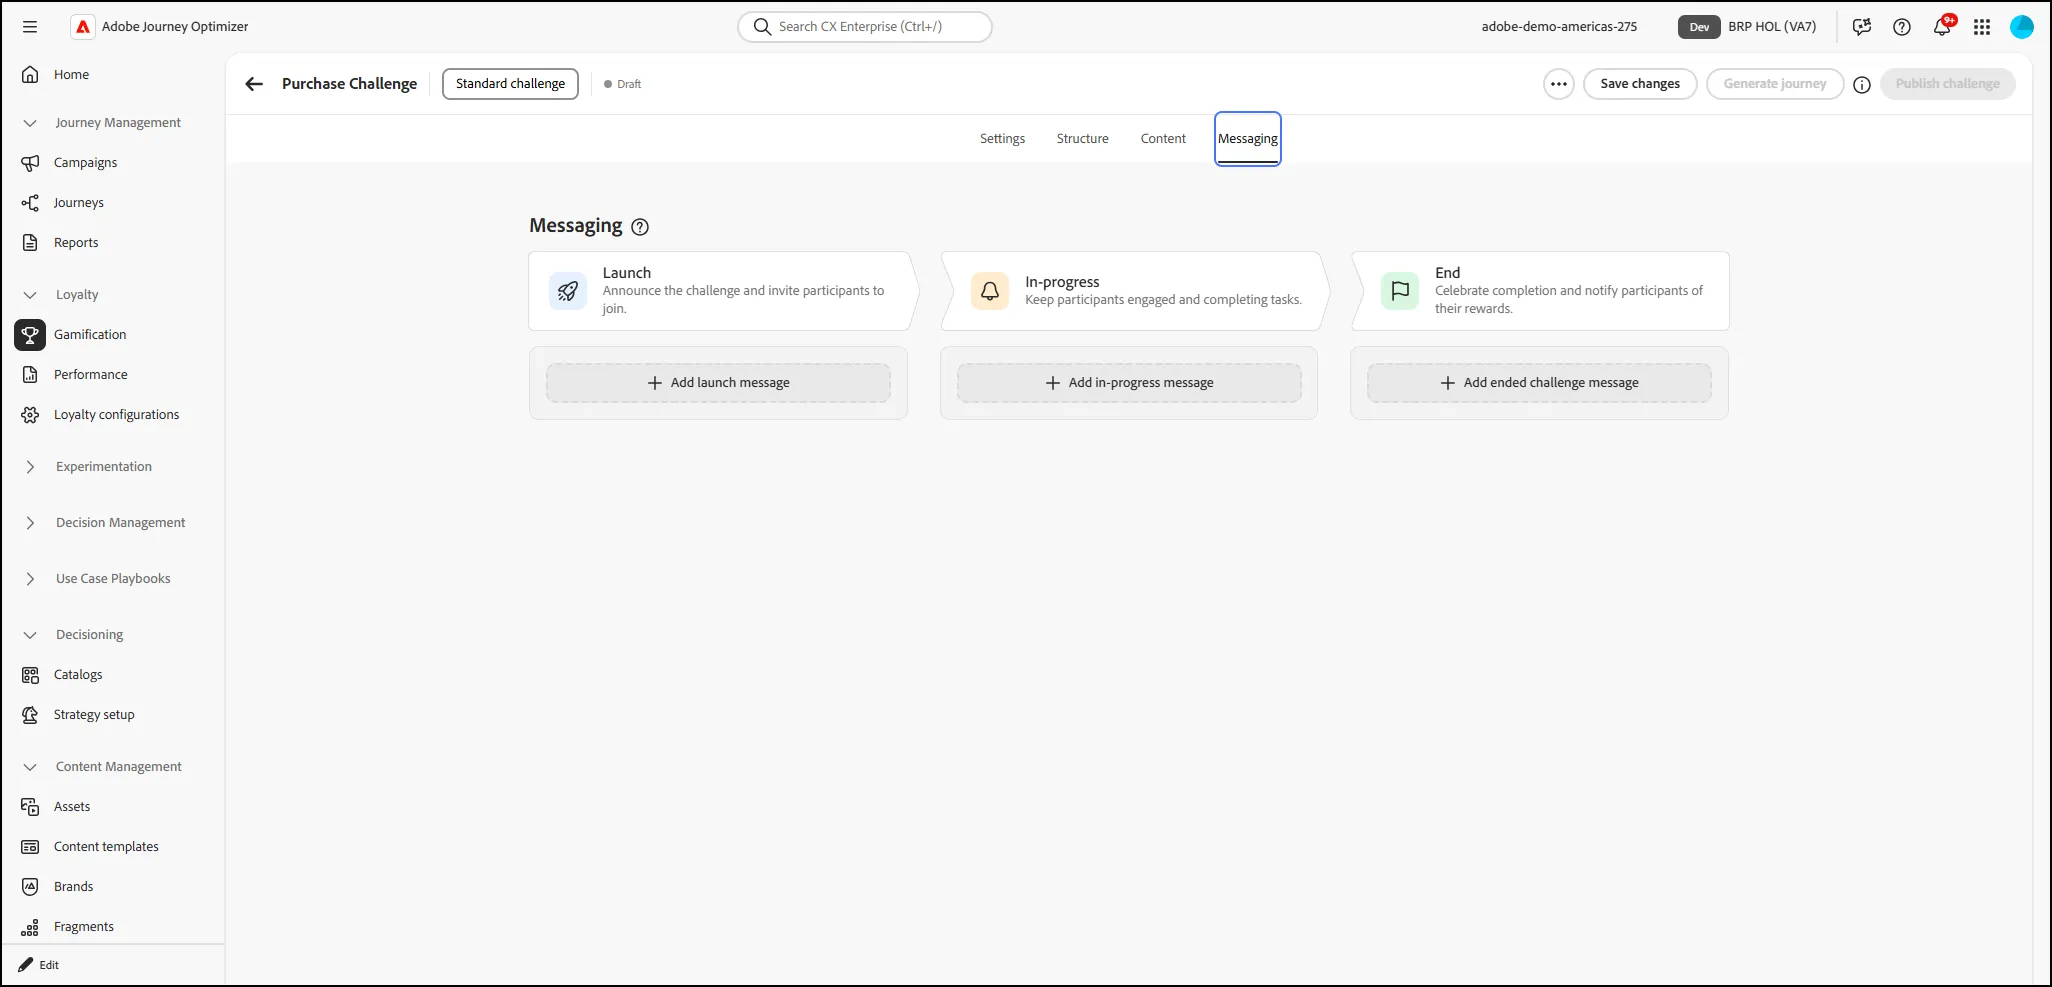The height and width of the screenshot is (987, 2052).
Task: Click Add in-progress message
Action: coord(1129,383)
